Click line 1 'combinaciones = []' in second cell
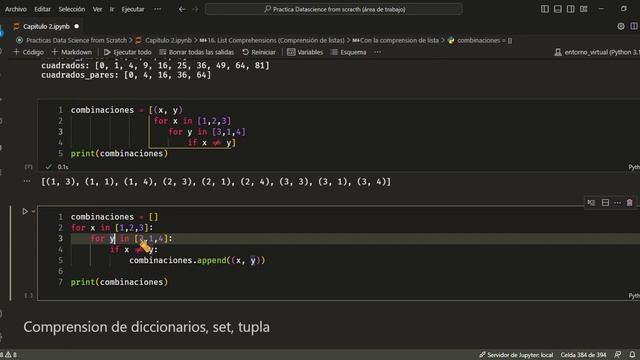The width and height of the screenshot is (640, 360). point(114,217)
